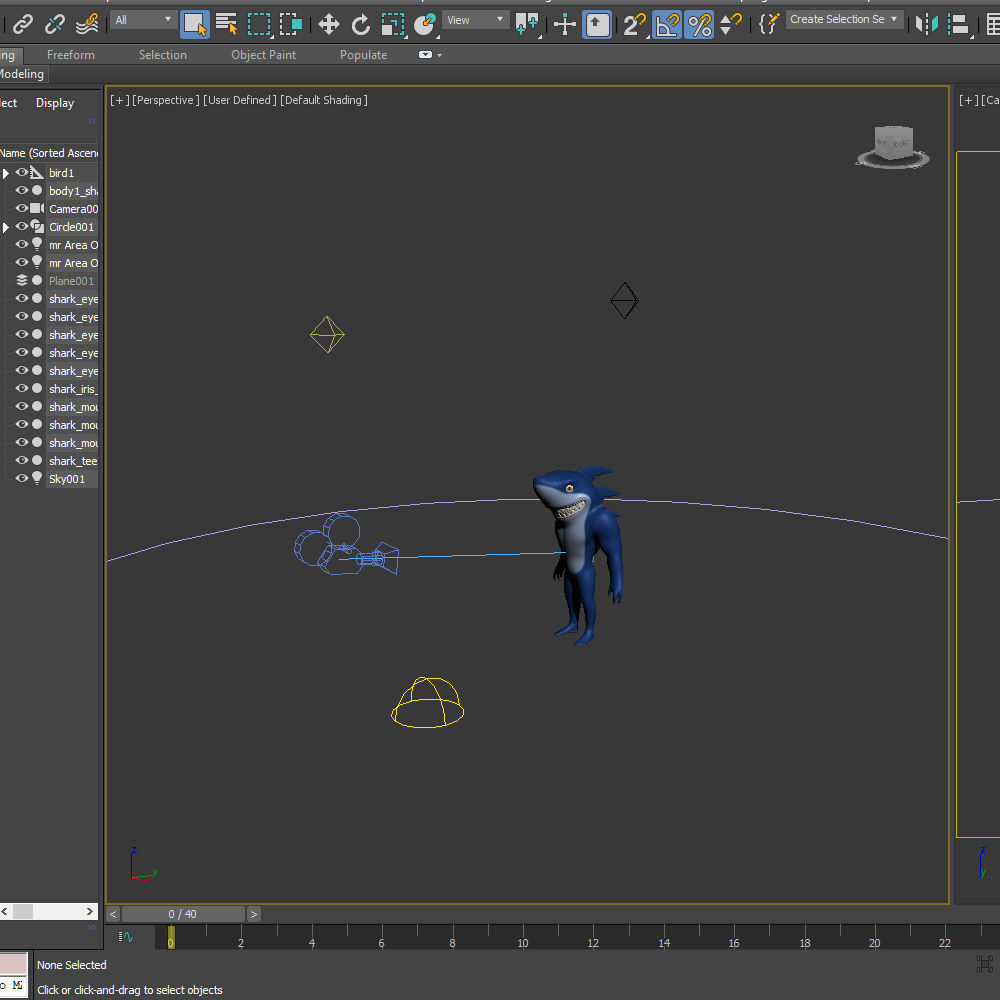Select the Unlink Selection tool
The width and height of the screenshot is (1000, 1000).
click(x=54, y=24)
